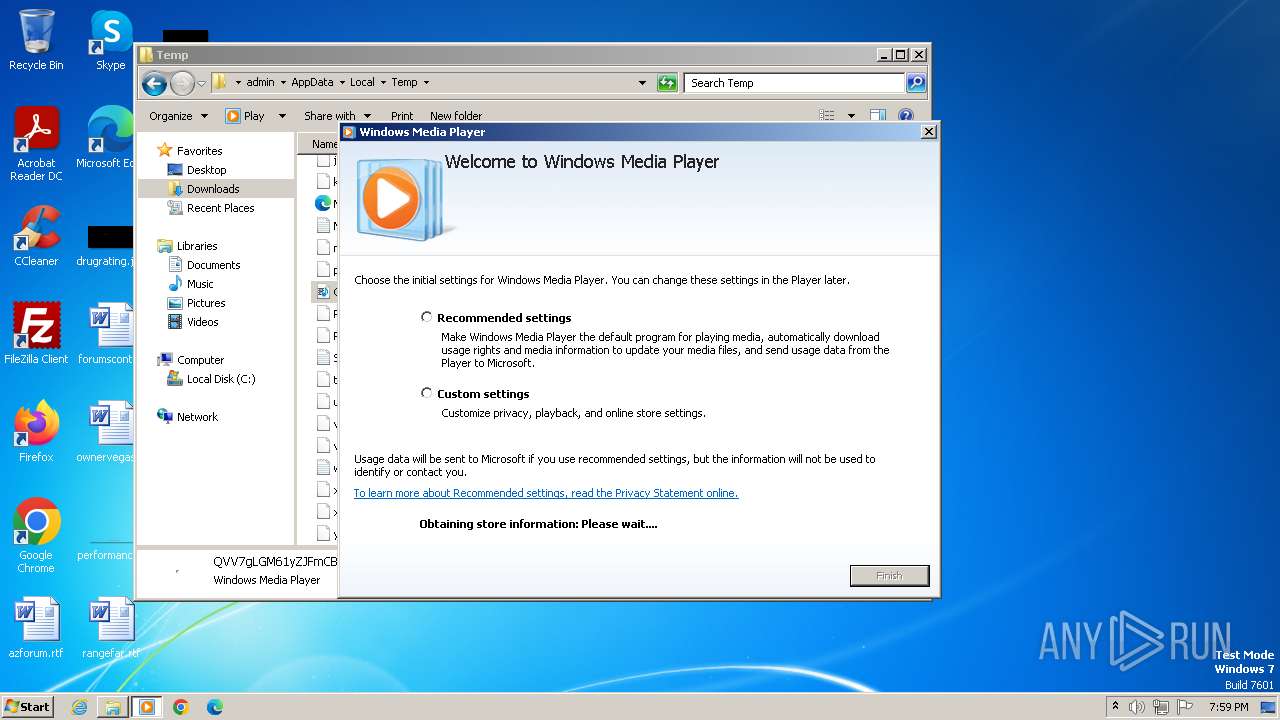This screenshot has height=720, width=1280.
Task: Open the Recycle Bin desktop icon
Action: tap(36, 40)
